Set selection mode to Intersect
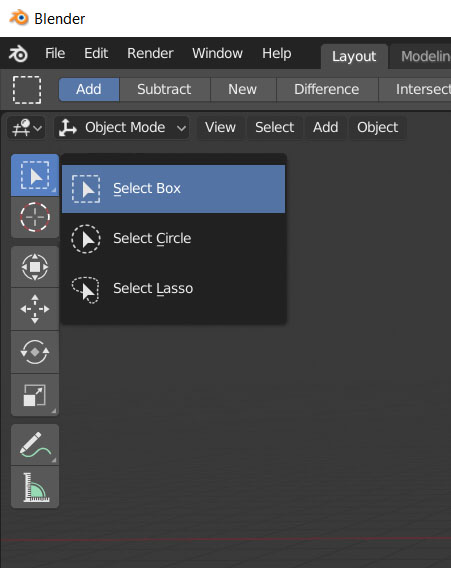The image size is (451, 568). 415,89
